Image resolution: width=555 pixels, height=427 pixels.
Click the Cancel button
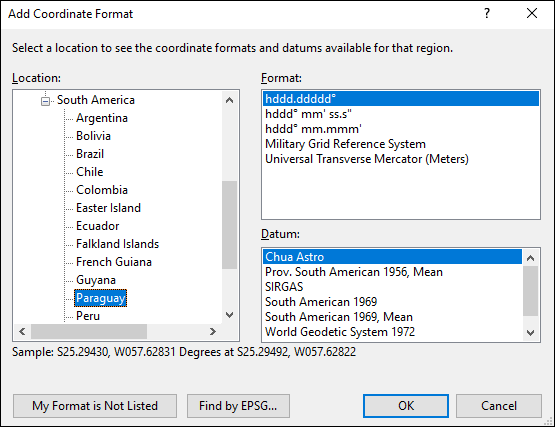pyautogui.click(x=499, y=406)
